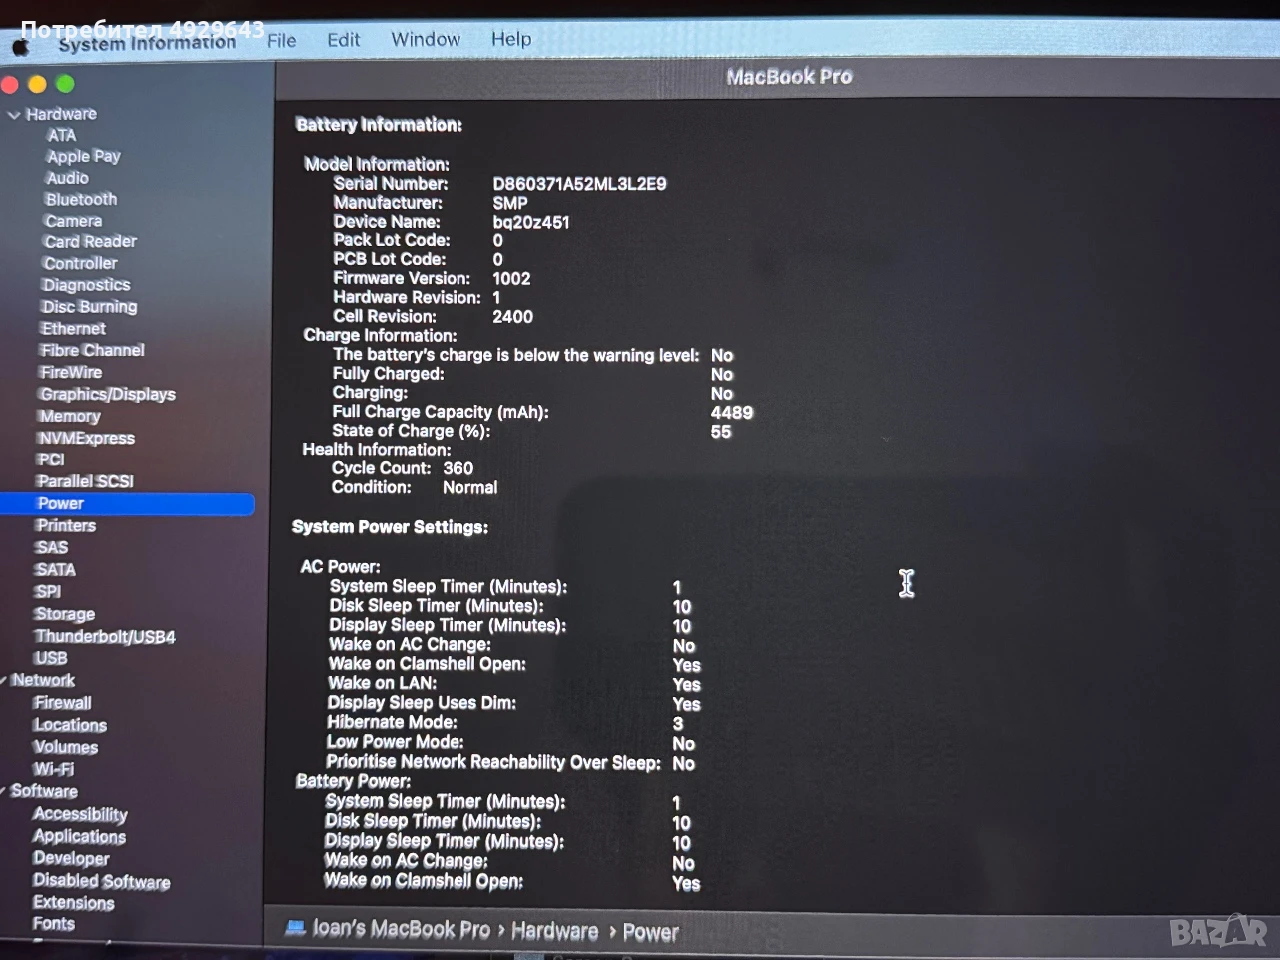Click the Condition value Normal

[x=470, y=487]
